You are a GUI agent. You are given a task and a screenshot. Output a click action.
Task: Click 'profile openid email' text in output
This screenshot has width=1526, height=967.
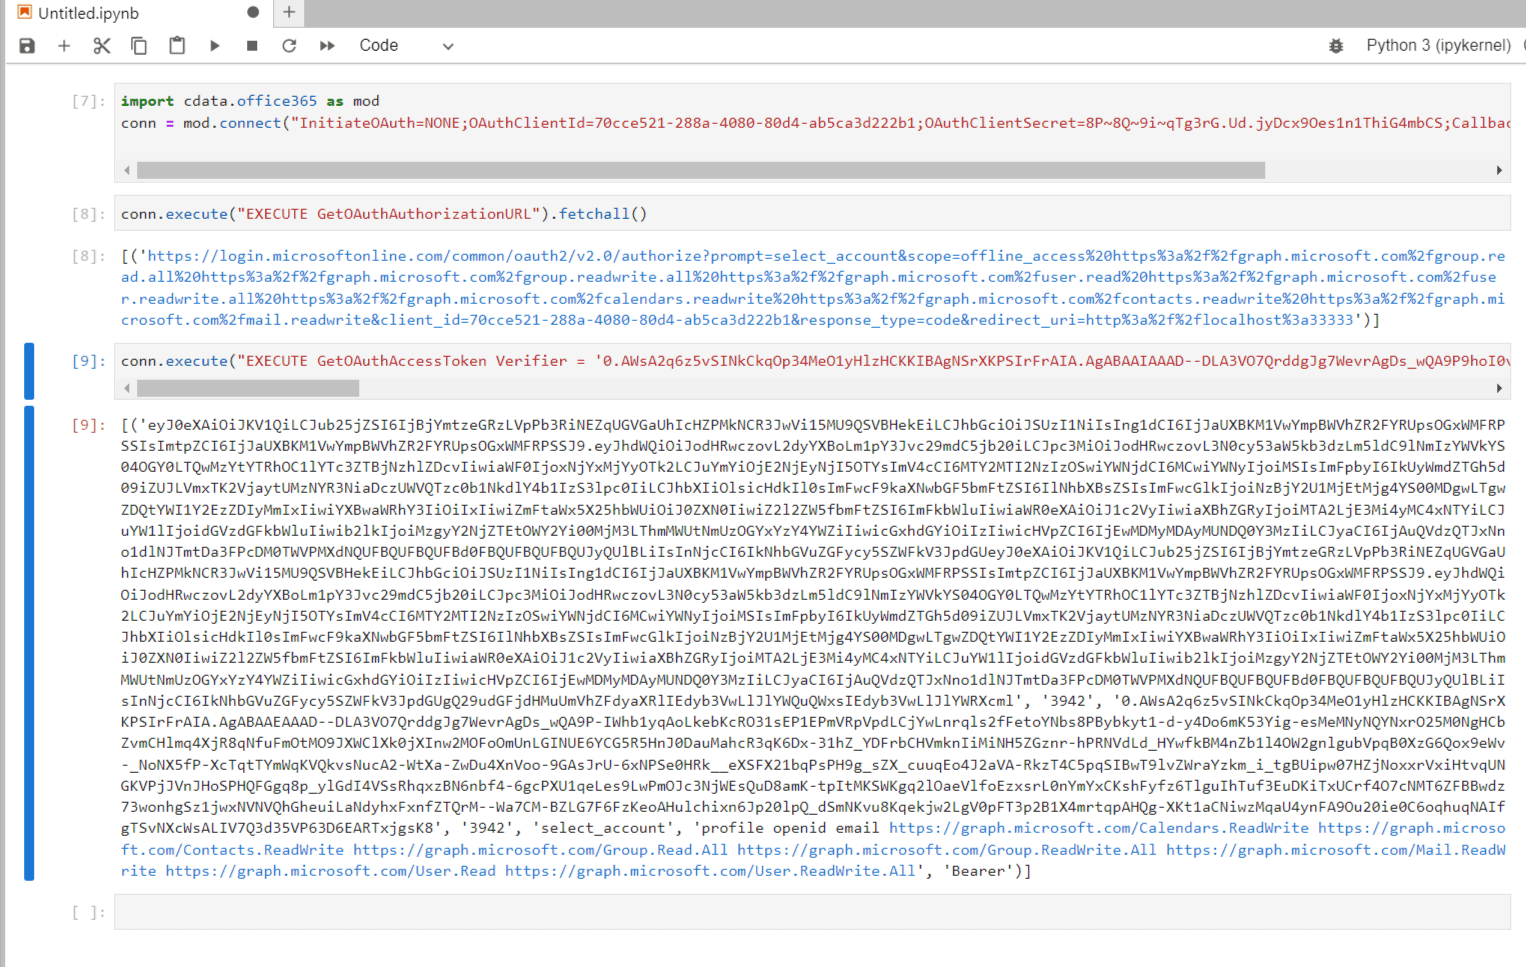tap(790, 828)
